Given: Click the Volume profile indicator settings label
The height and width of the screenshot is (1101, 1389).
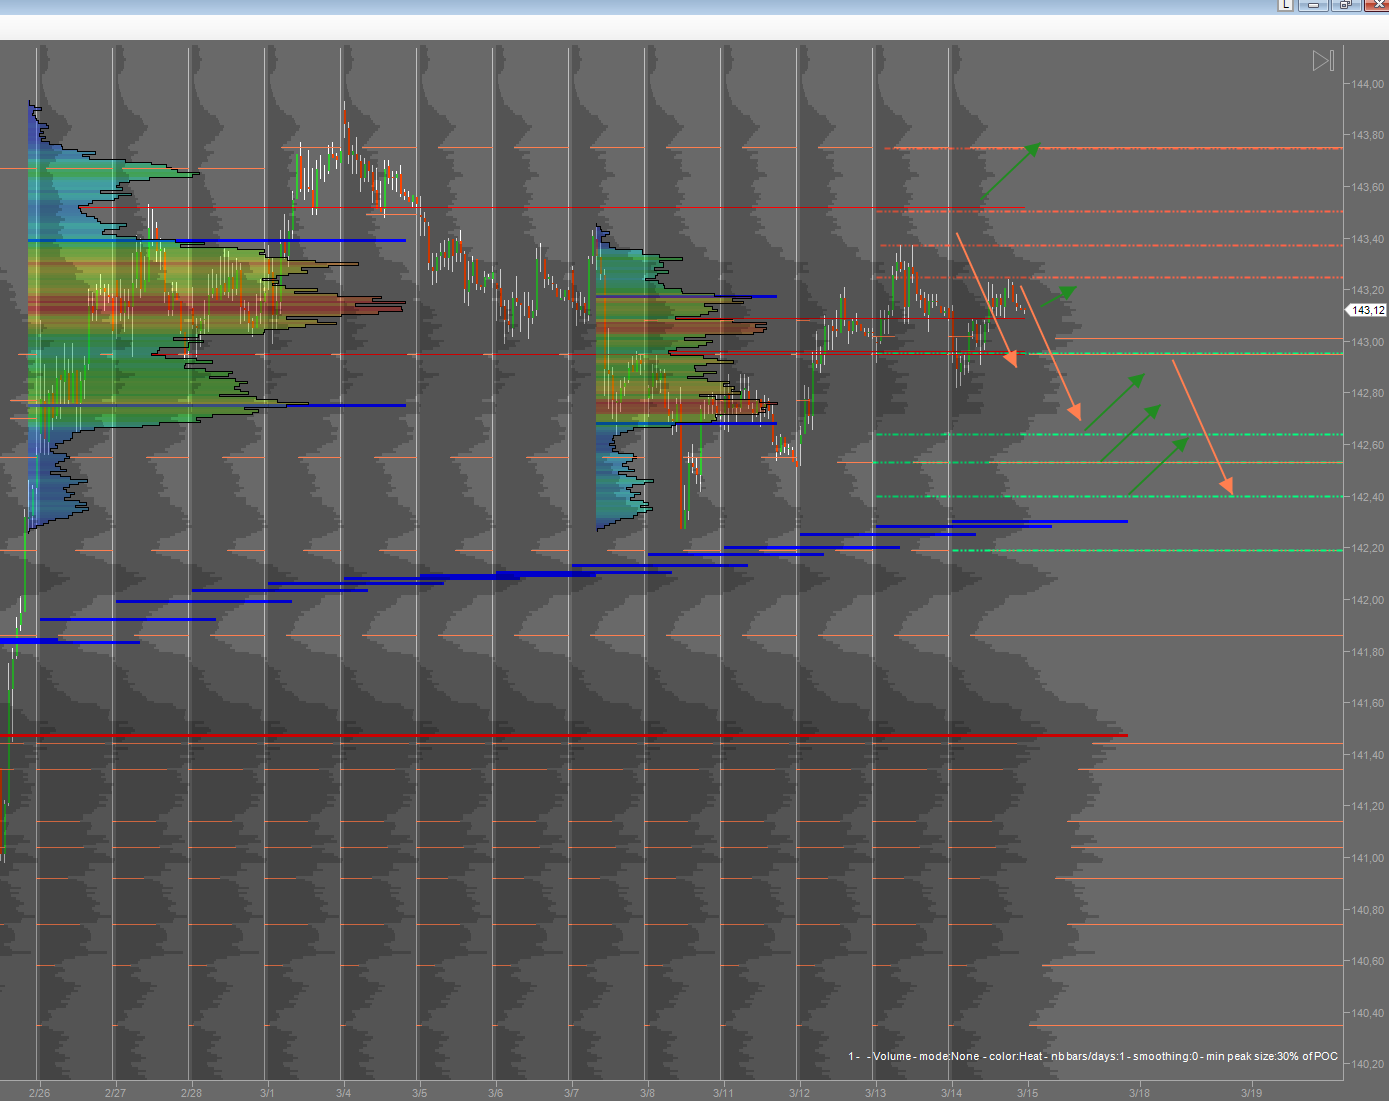Looking at the screenshot, I should click(x=1093, y=1057).
